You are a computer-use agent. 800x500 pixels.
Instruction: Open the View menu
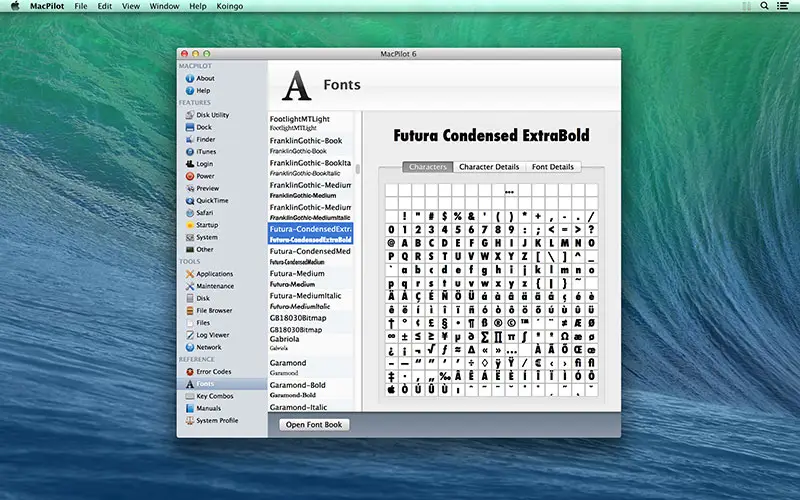tap(131, 6)
